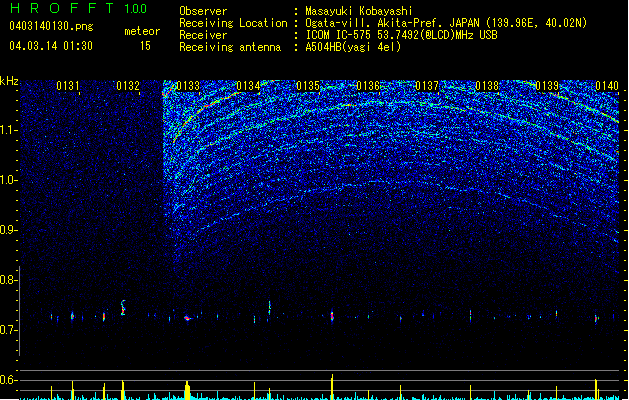Click the 1.1 kHz axis label

(x=9, y=130)
